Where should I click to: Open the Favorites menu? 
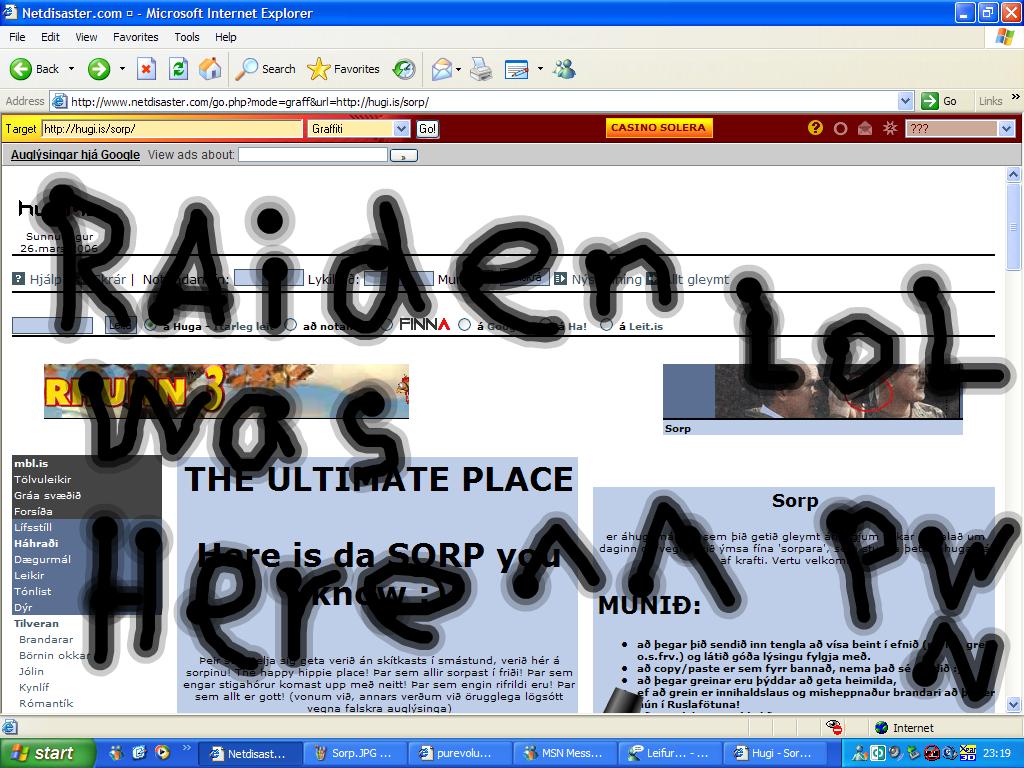[136, 37]
